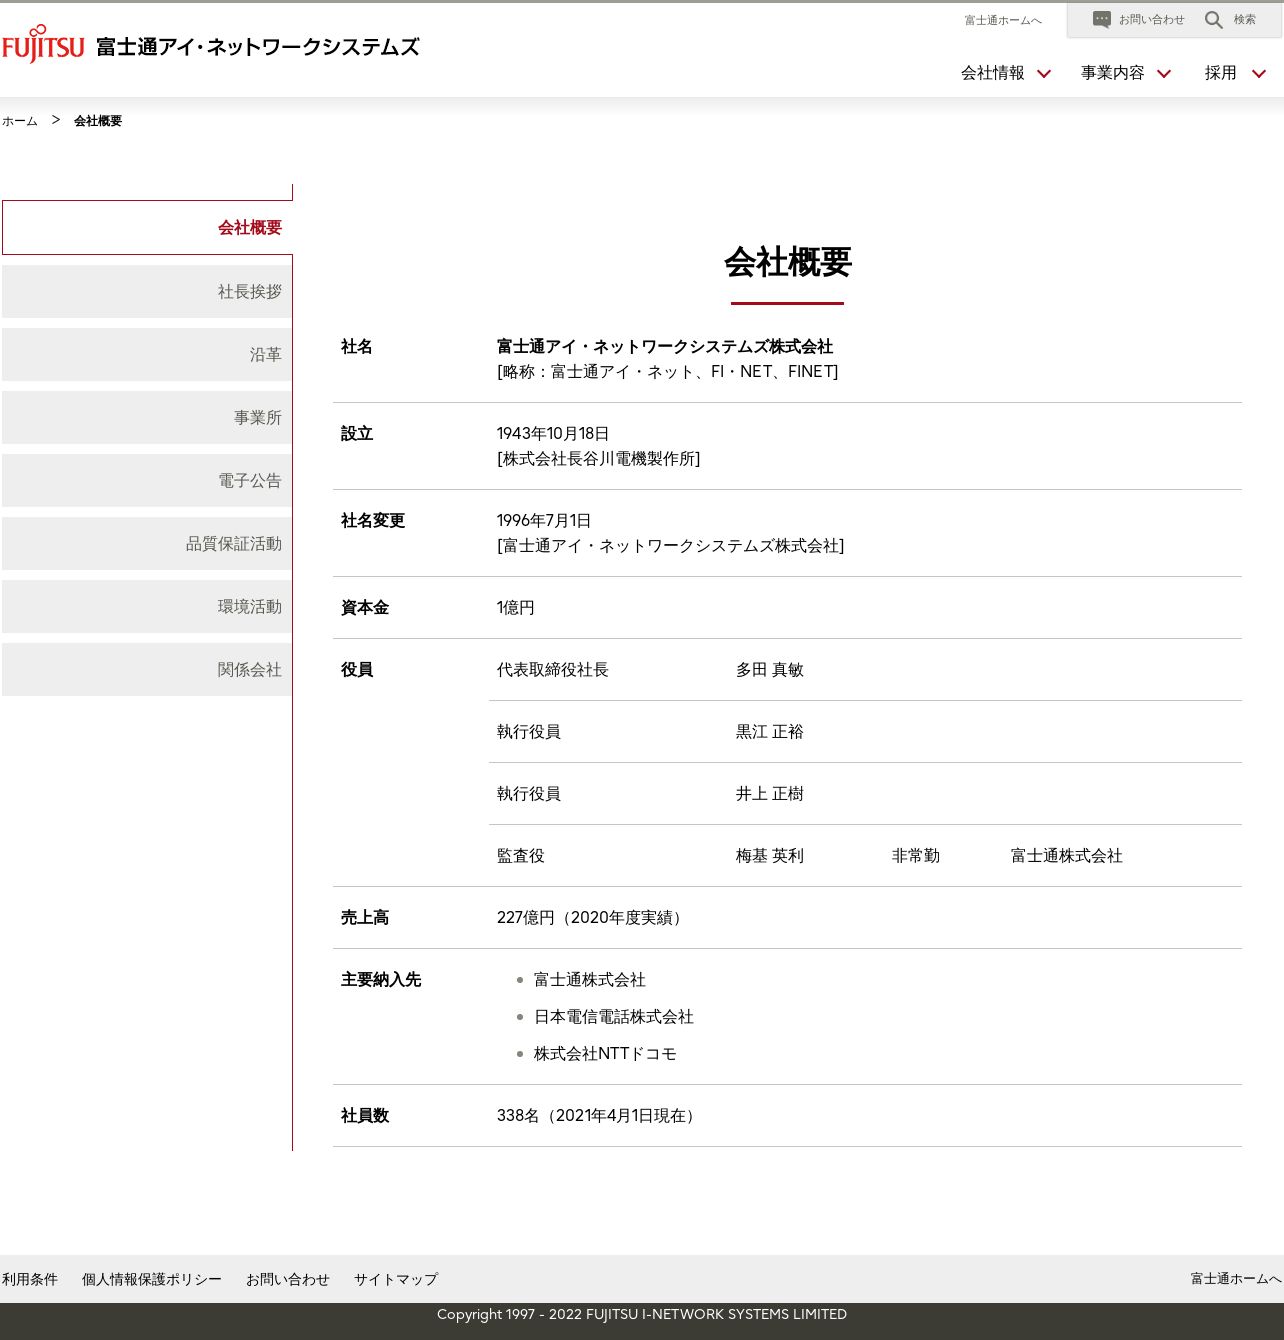Click the Fujitsu logo in the header

[x=43, y=44]
